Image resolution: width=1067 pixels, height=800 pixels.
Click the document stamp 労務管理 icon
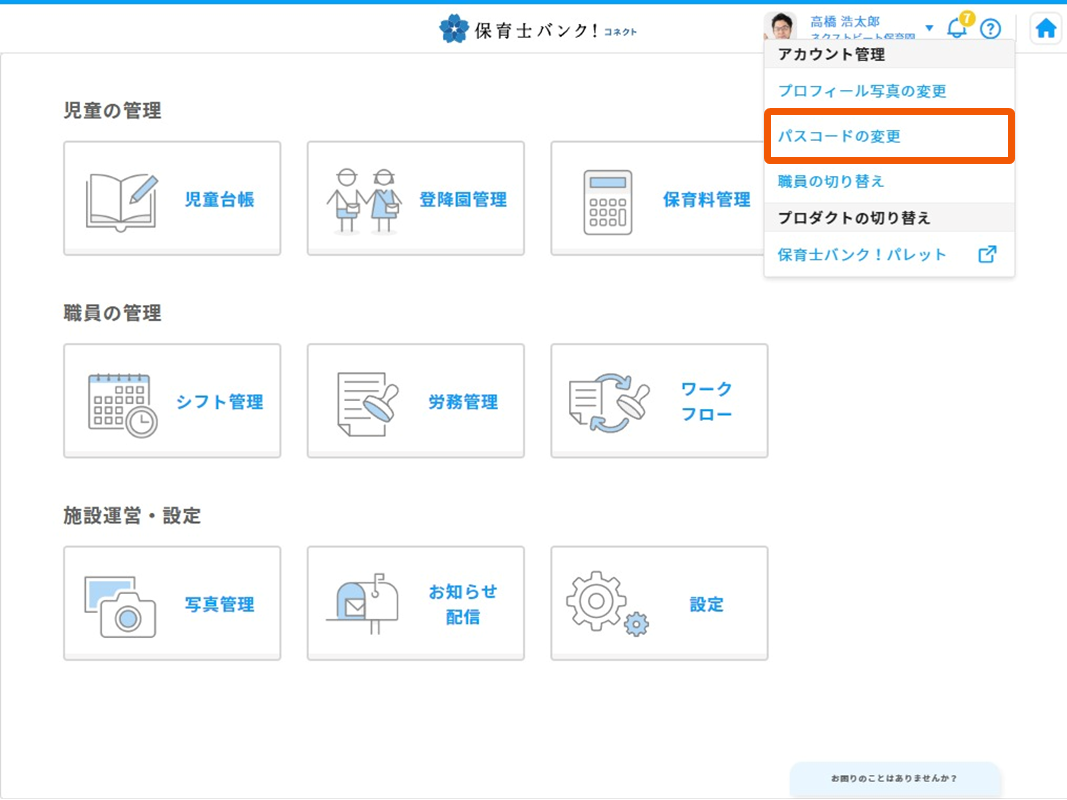(366, 403)
